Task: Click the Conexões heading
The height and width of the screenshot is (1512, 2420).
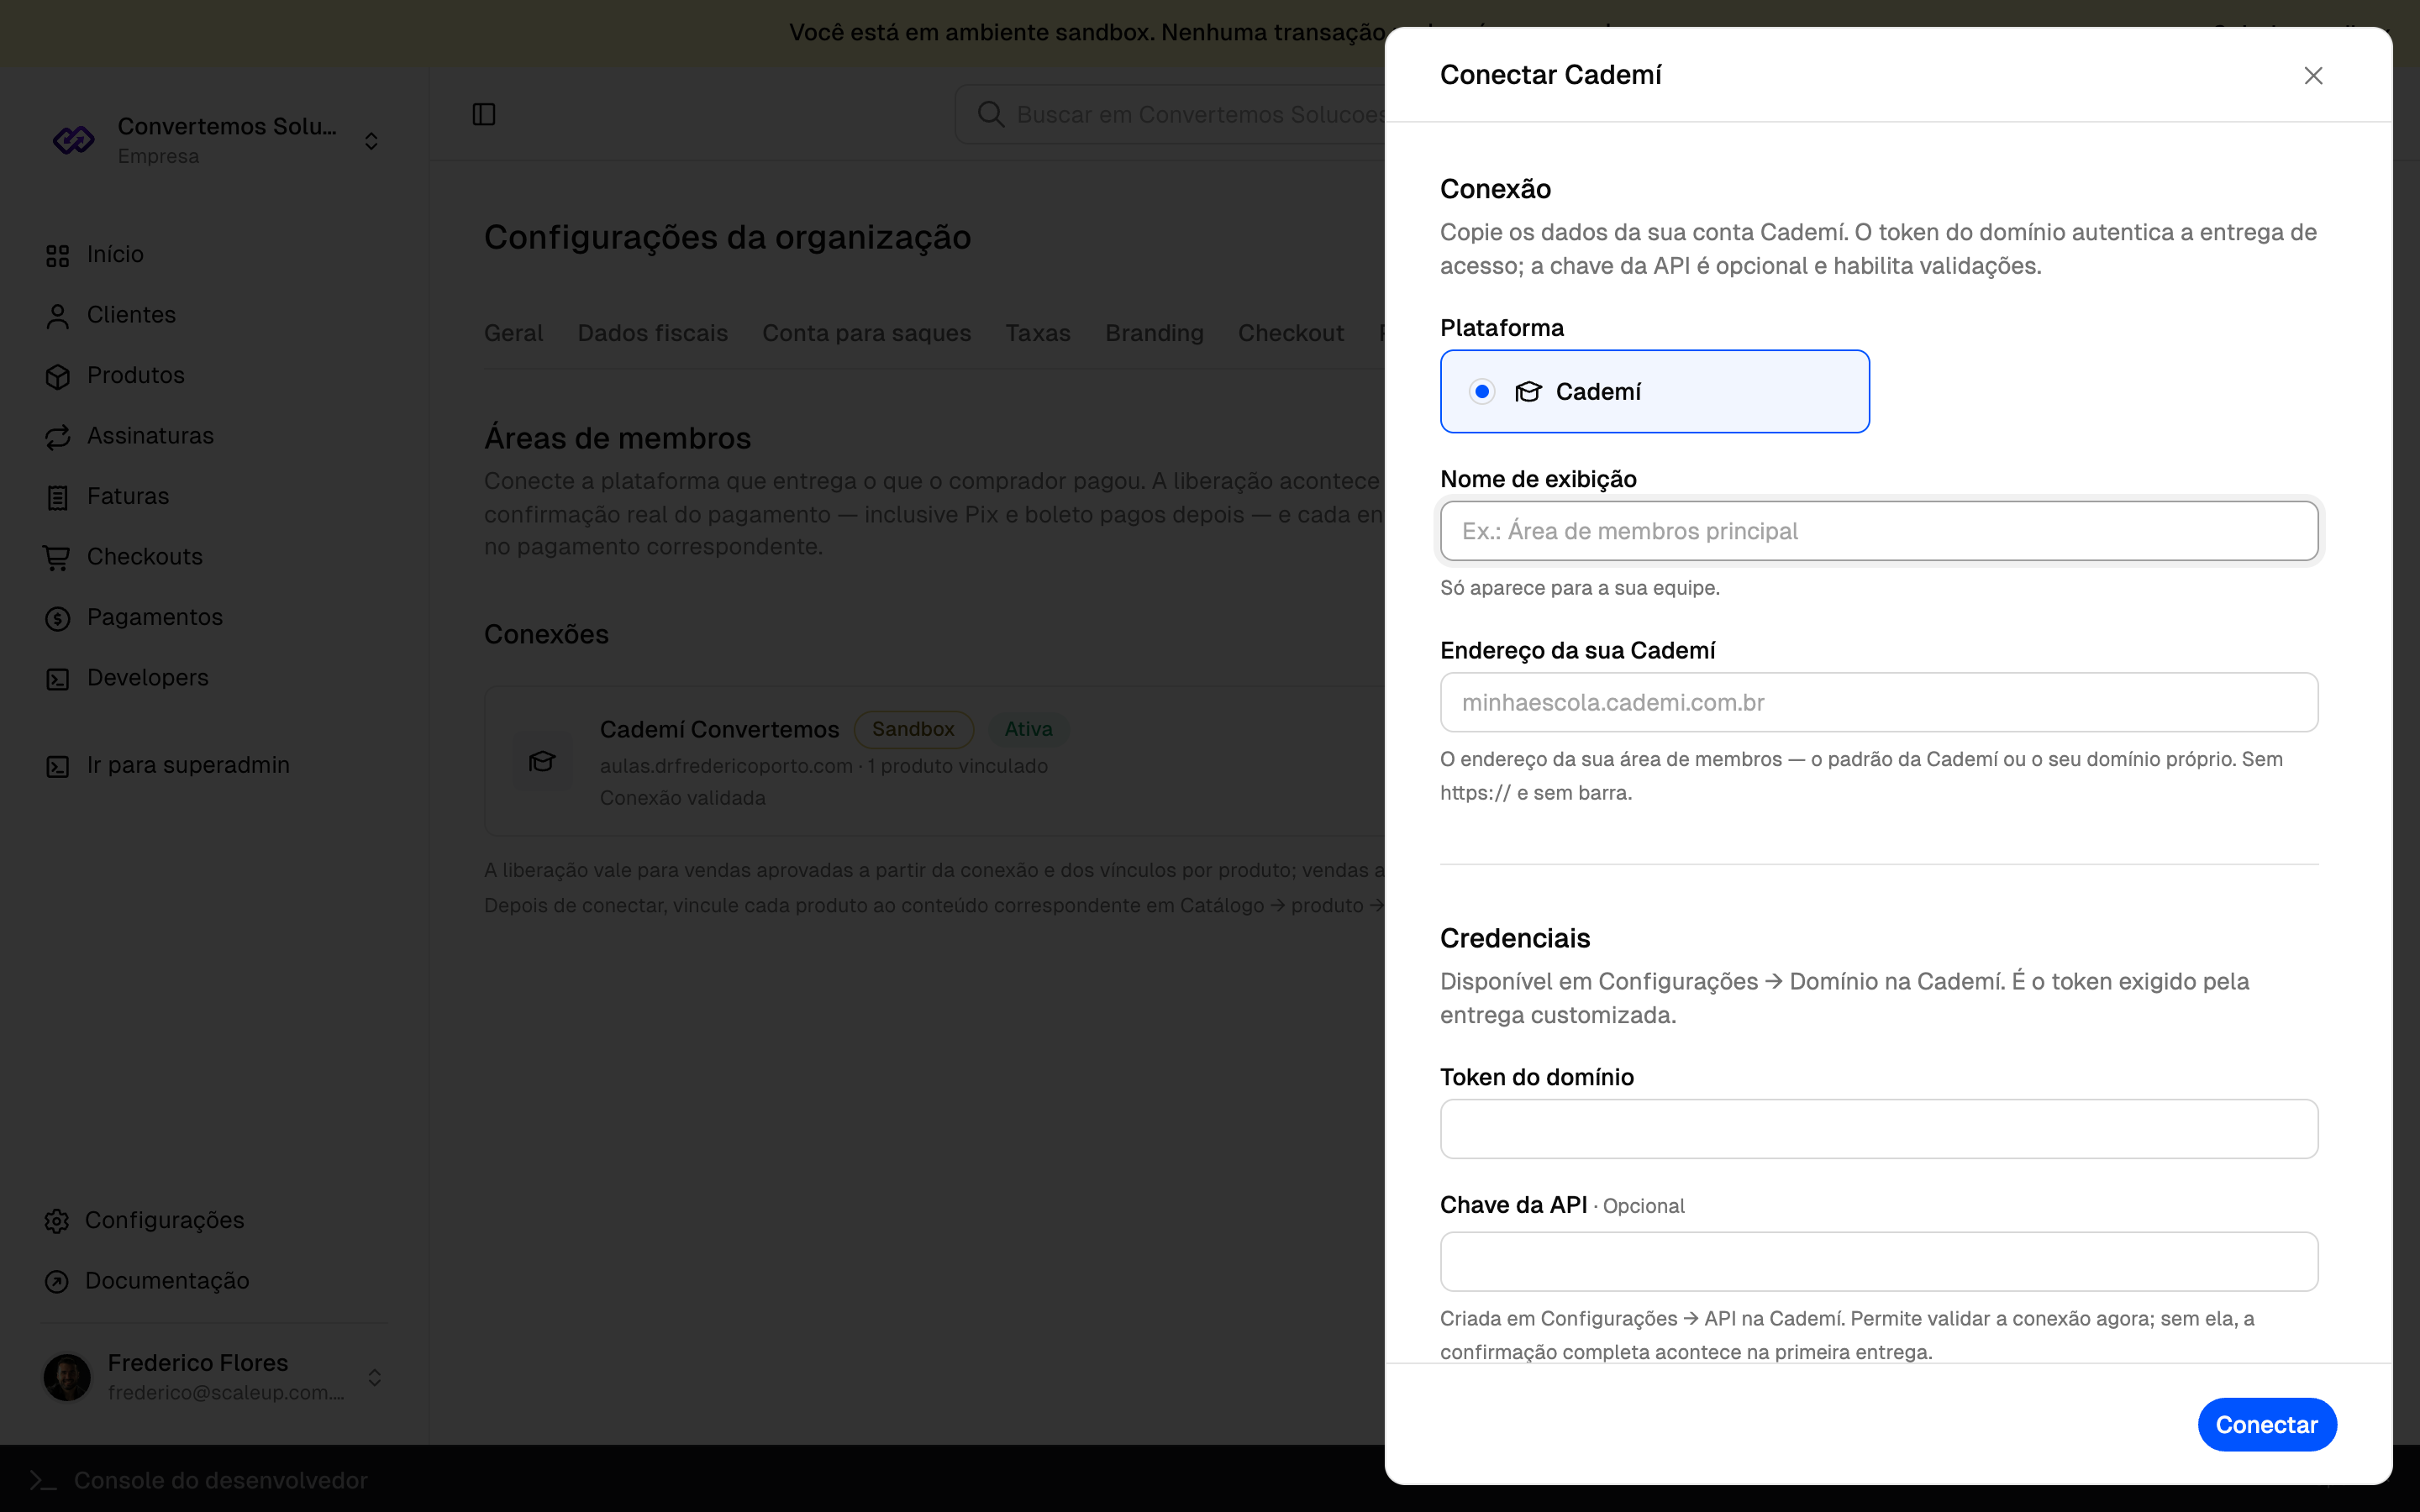Action: 546,634
